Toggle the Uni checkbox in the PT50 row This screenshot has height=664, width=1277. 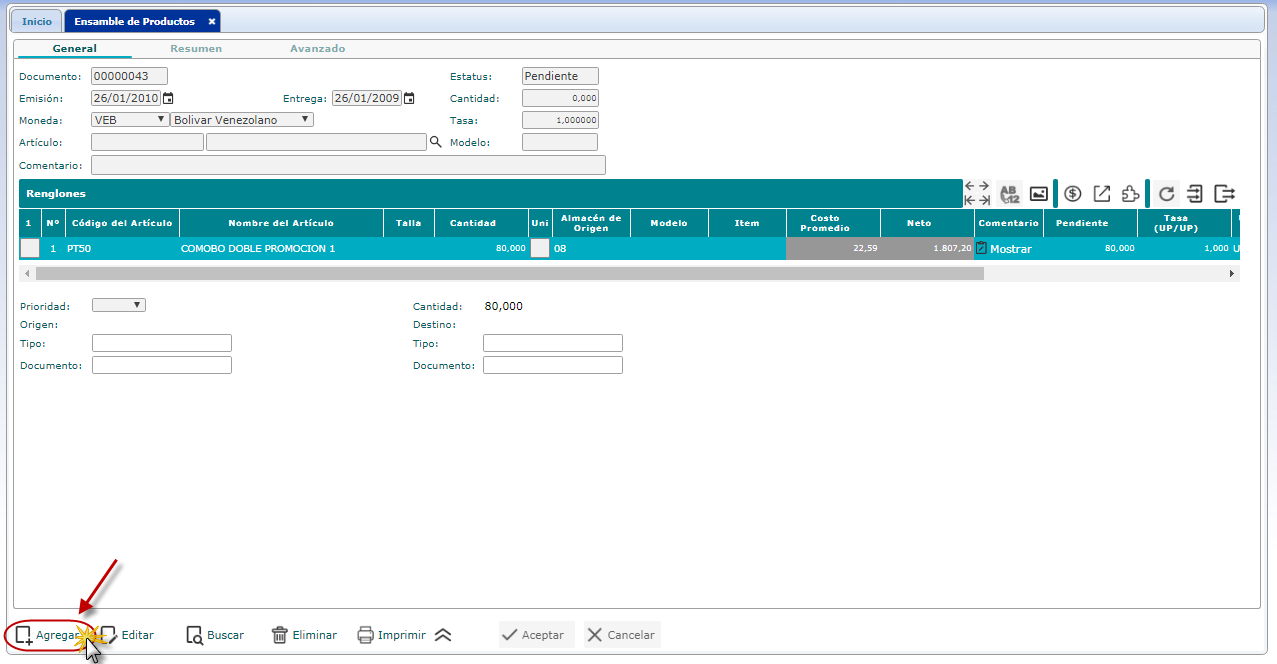coord(540,248)
